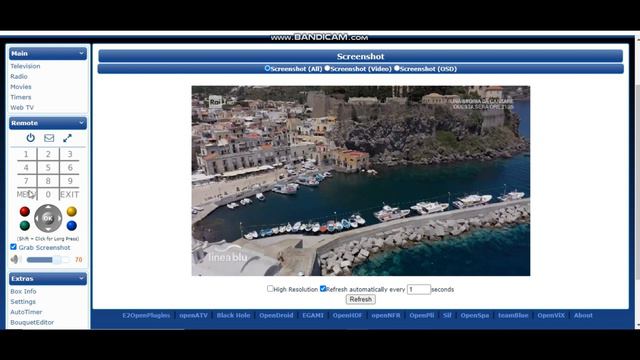Click the page vertical scrollbar
This screenshot has height=360, width=640.
637,182
